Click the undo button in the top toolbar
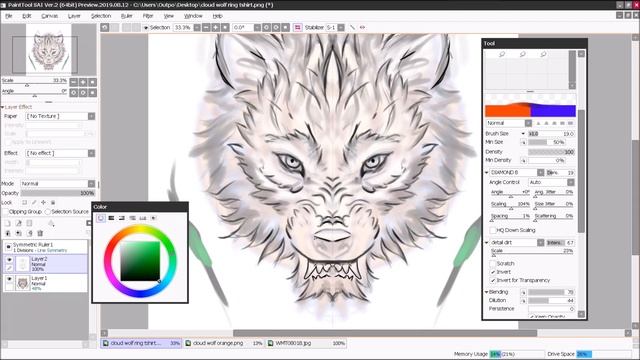640x360 pixels. (x=105, y=27)
